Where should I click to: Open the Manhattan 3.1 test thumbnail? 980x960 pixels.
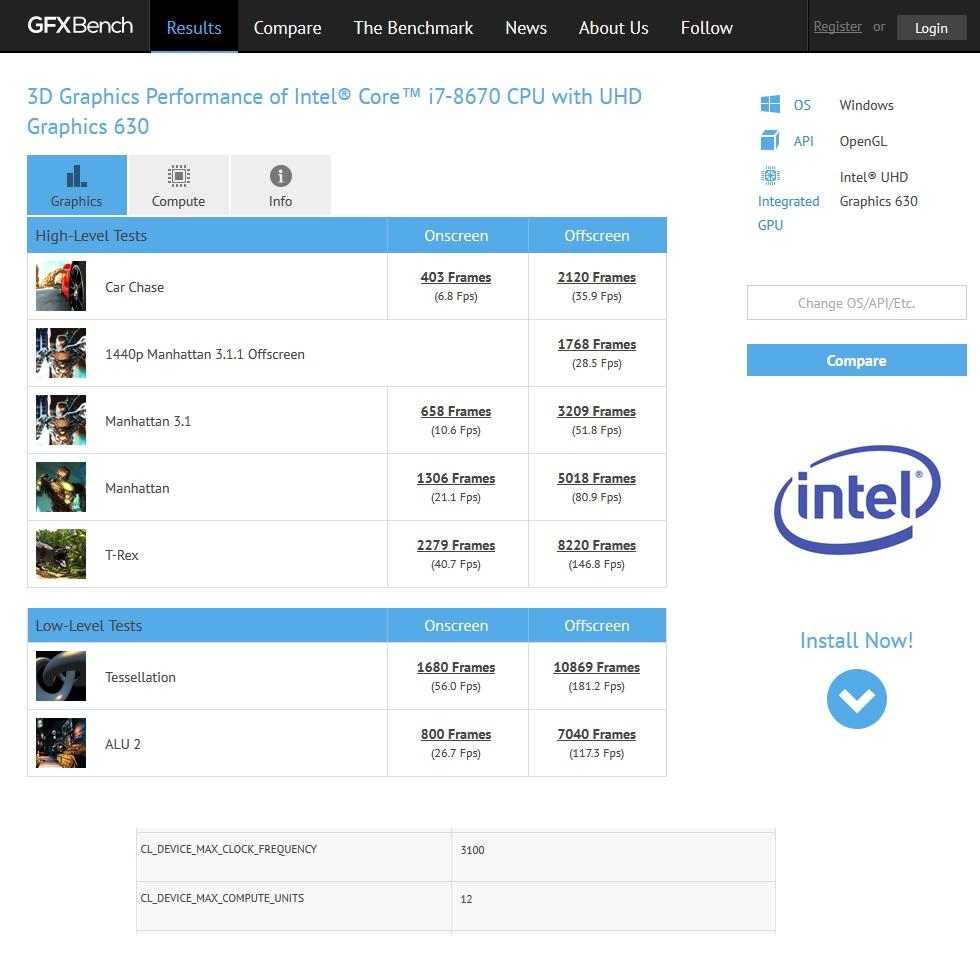[x=61, y=420]
